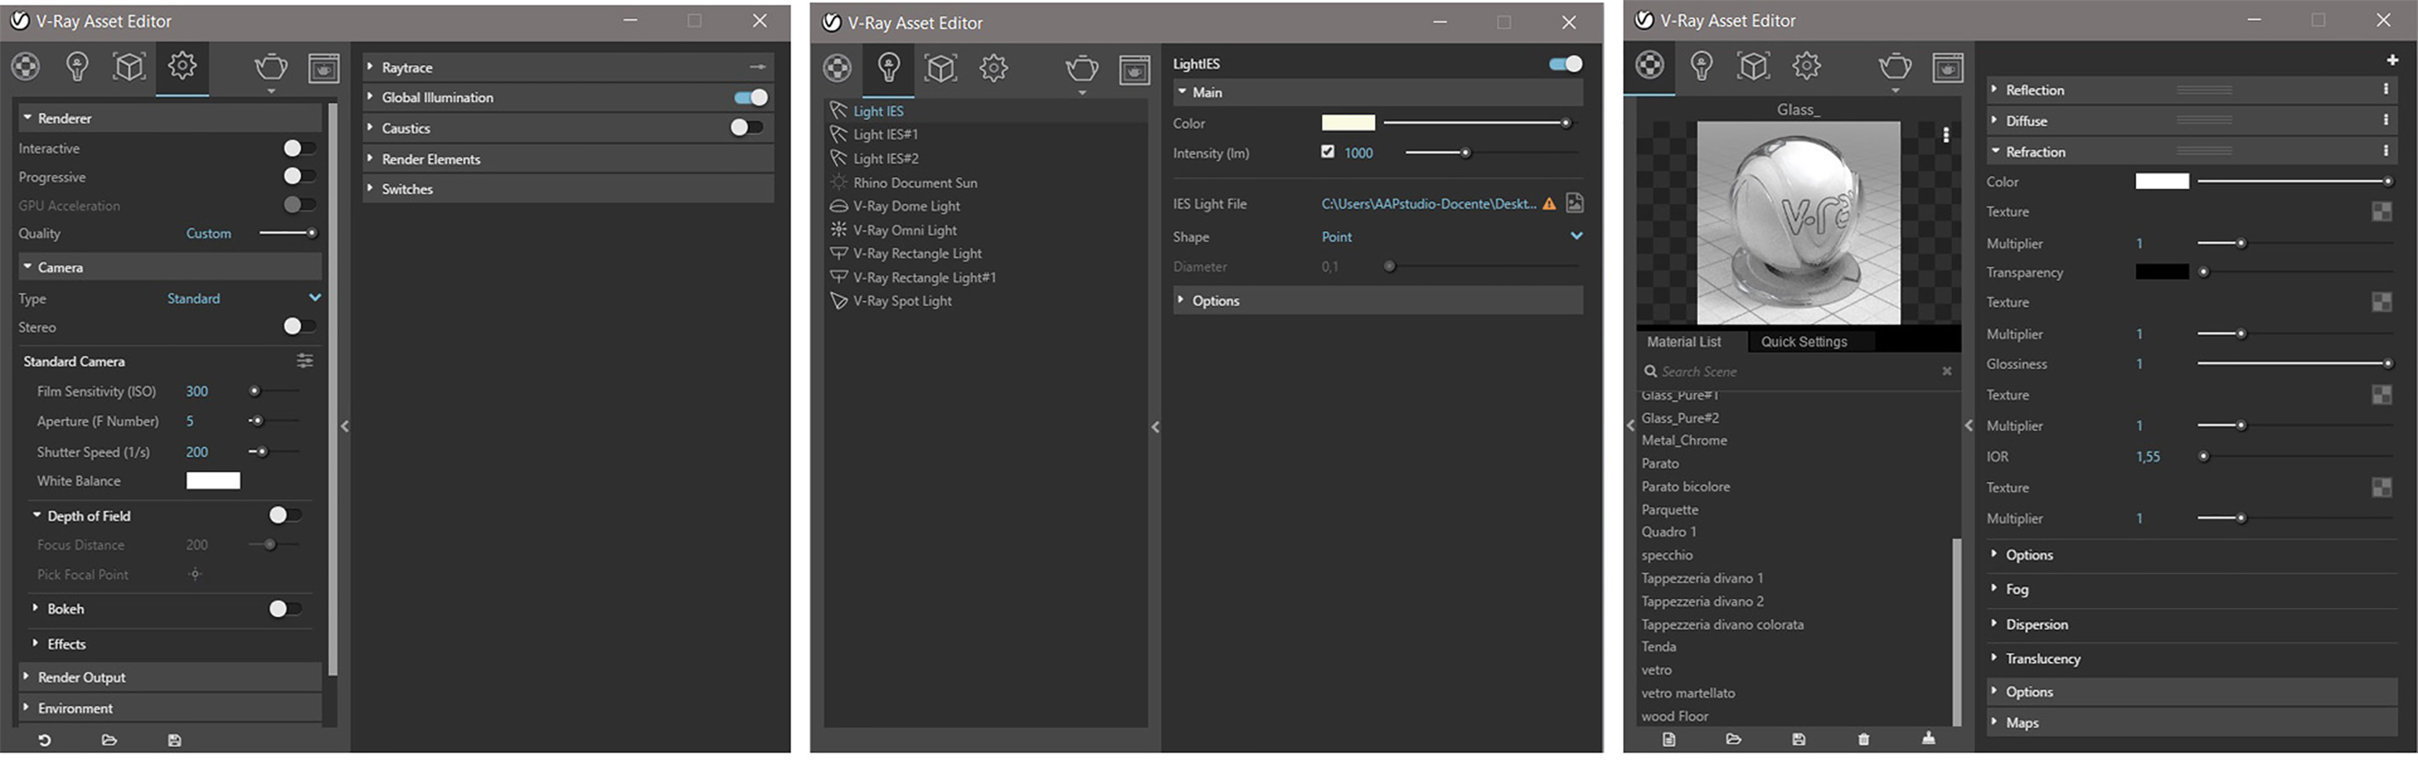This screenshot has width=2418, height=768.
Task: Click the Quality slider
Action: (288, 233)
